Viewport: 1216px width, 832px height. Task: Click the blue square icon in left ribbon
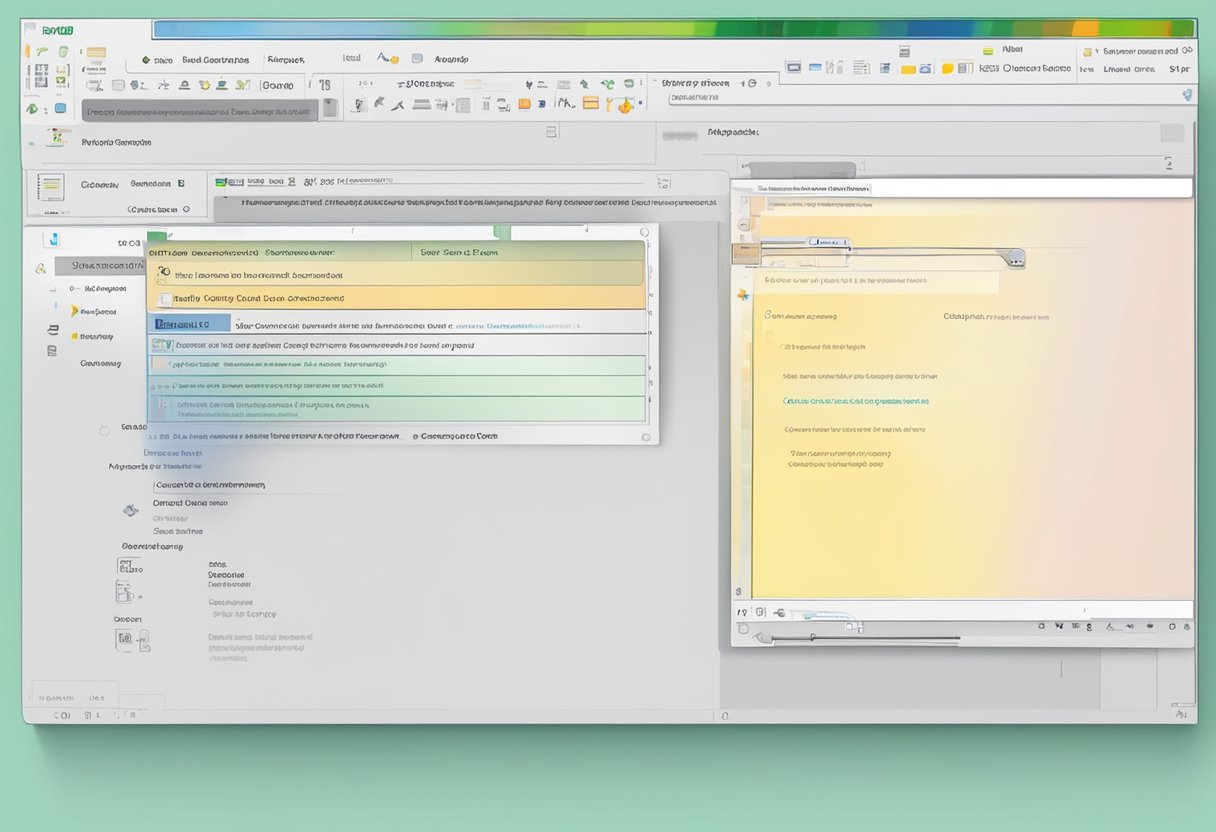[x=60, y=108]
